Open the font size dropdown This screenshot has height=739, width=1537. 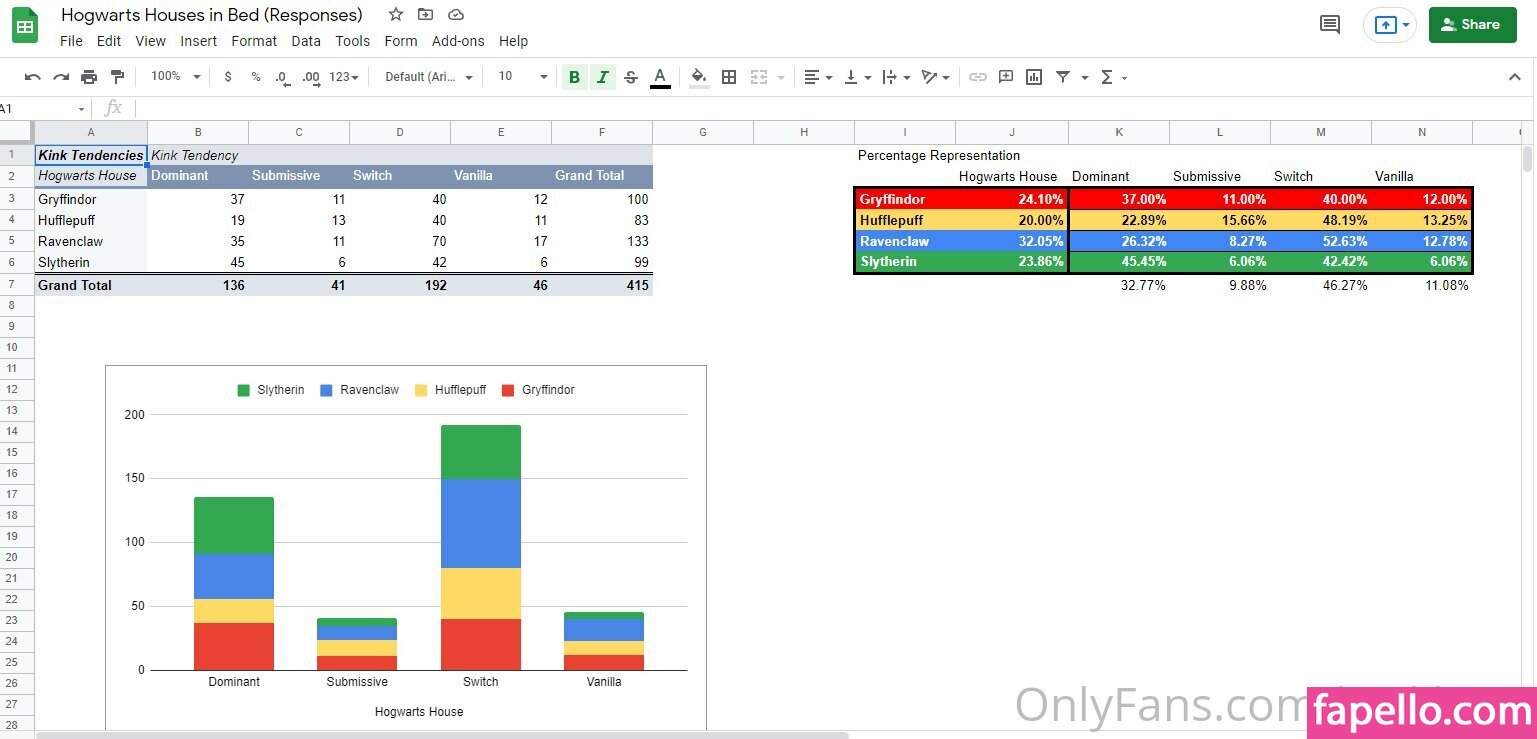click(x=523, y=77)
